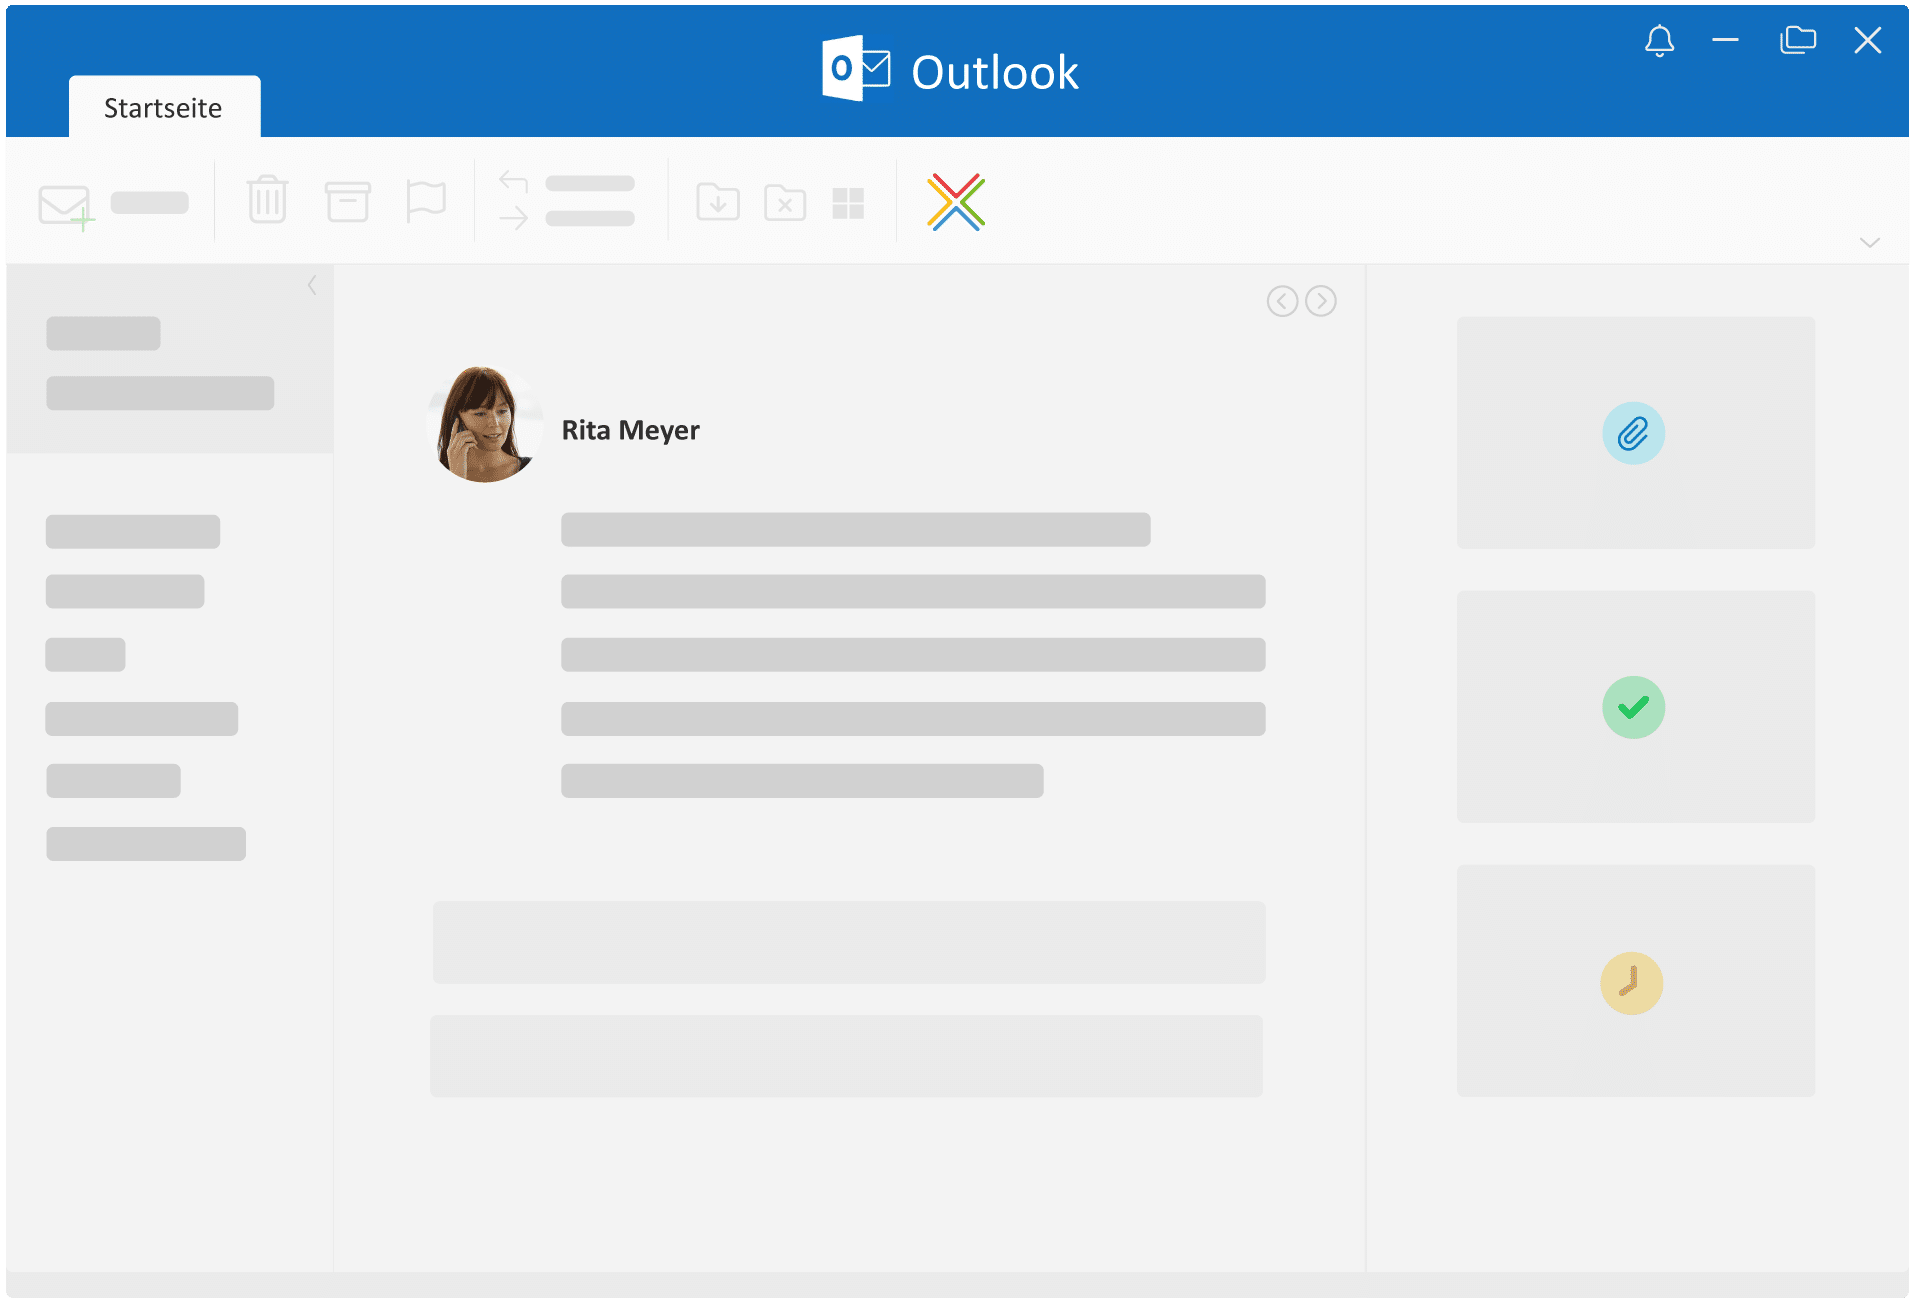Screen dimensions: 1920x1300
Task: Go to previous message arrow
Action: tap(1282, 301)
